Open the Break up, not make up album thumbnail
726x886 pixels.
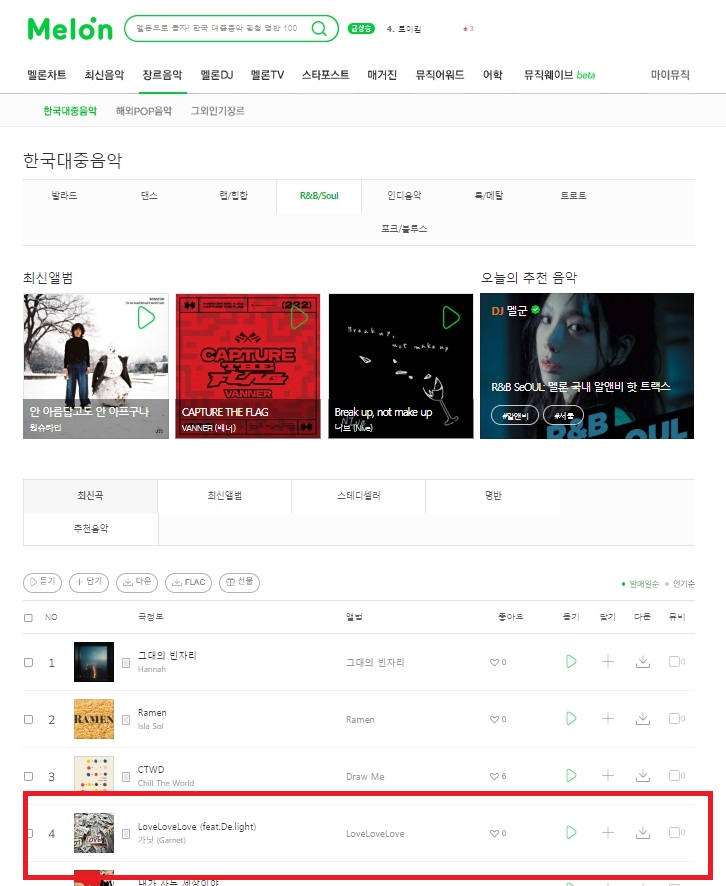(x=401, y=366)
